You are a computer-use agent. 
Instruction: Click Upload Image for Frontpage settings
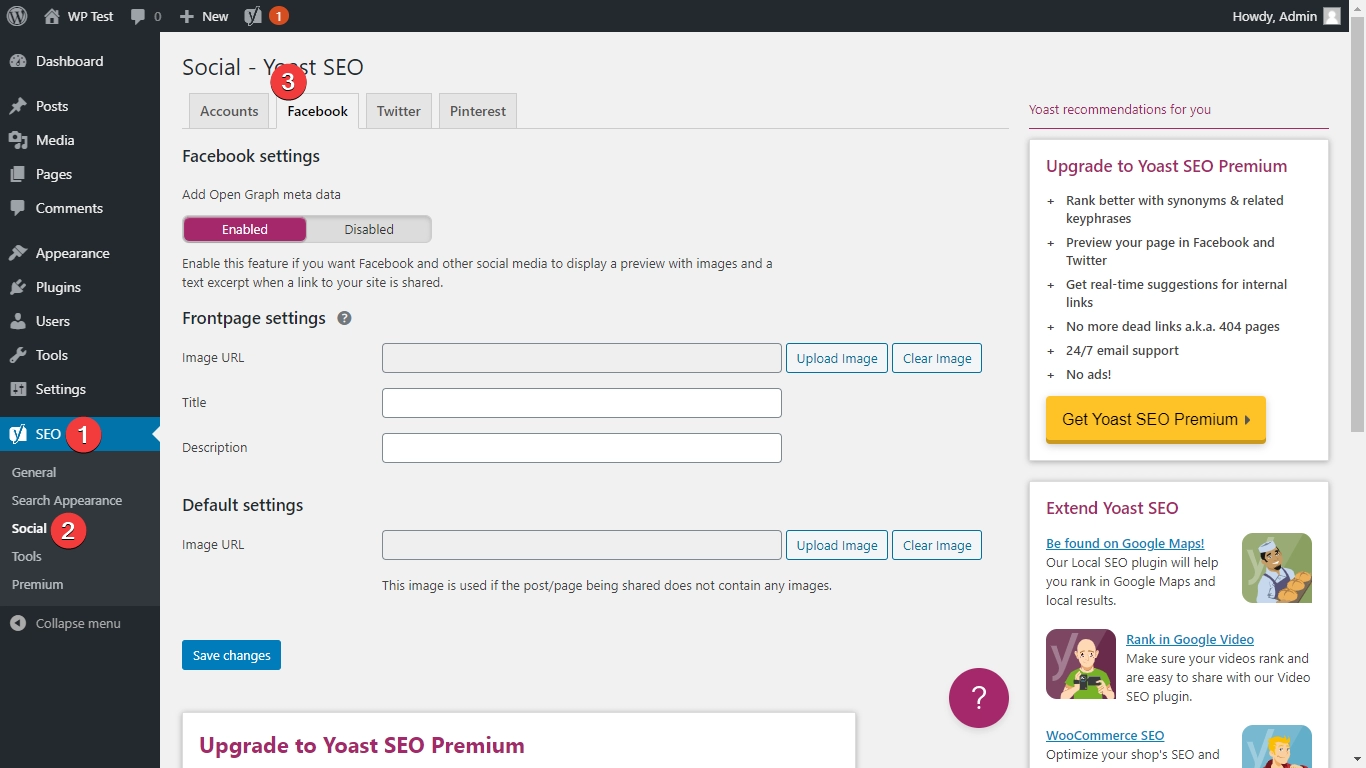(x=837, y=358)
